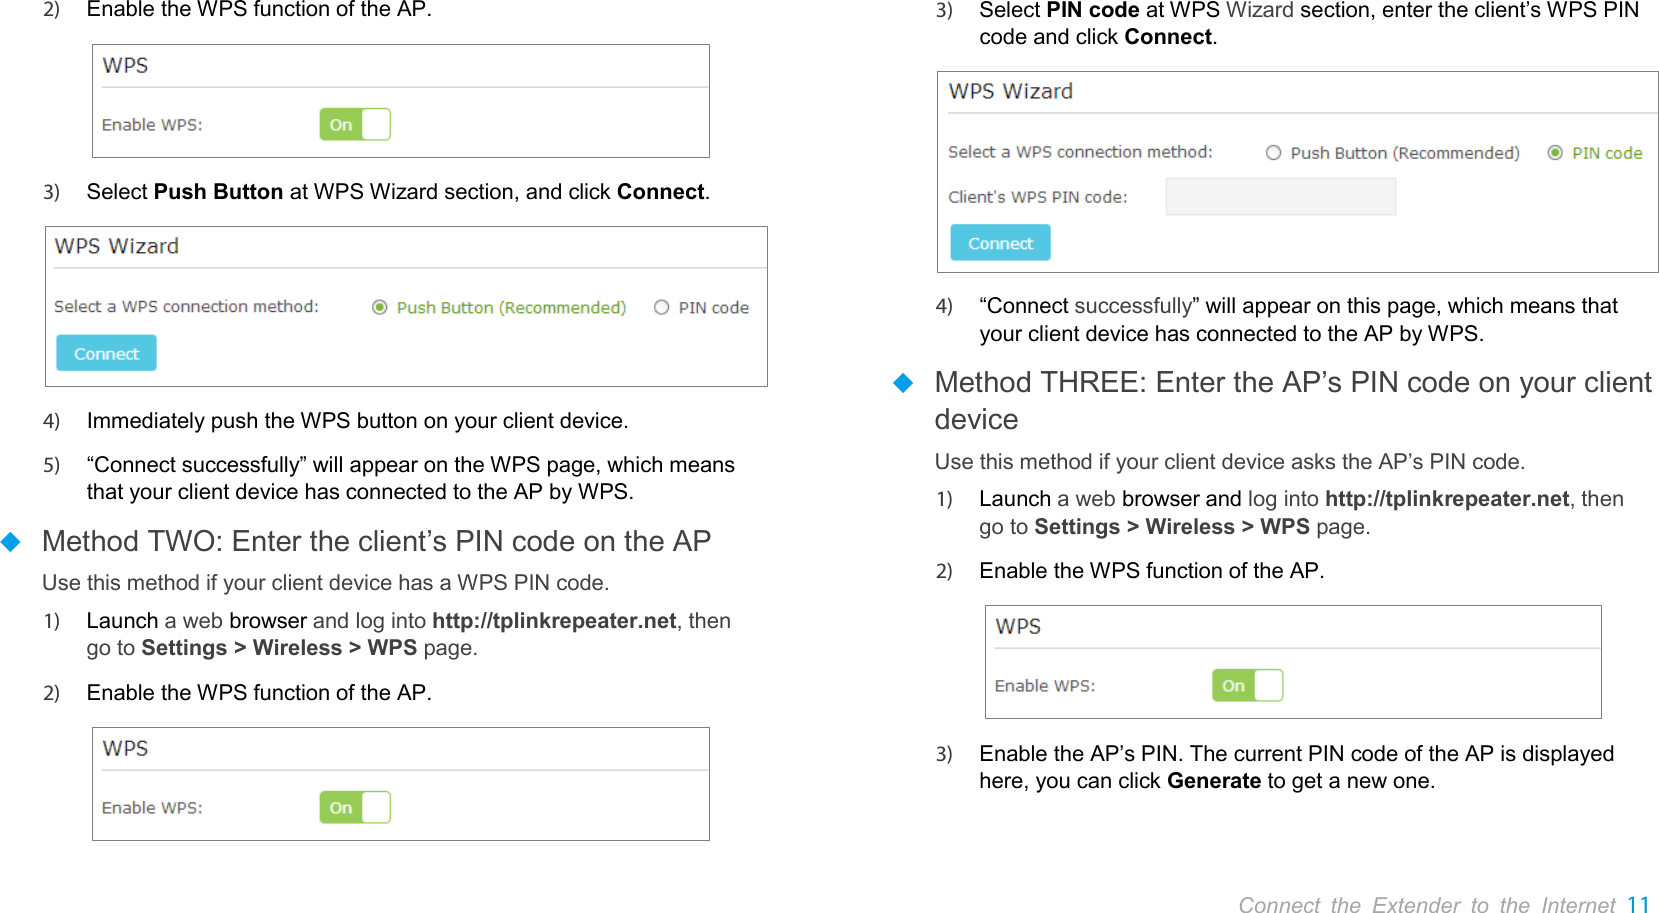1659x913 pixels.
Task: Click 'WPS Wizard' title in the Push Button screenshot
Action: click(x=116, y=246)
